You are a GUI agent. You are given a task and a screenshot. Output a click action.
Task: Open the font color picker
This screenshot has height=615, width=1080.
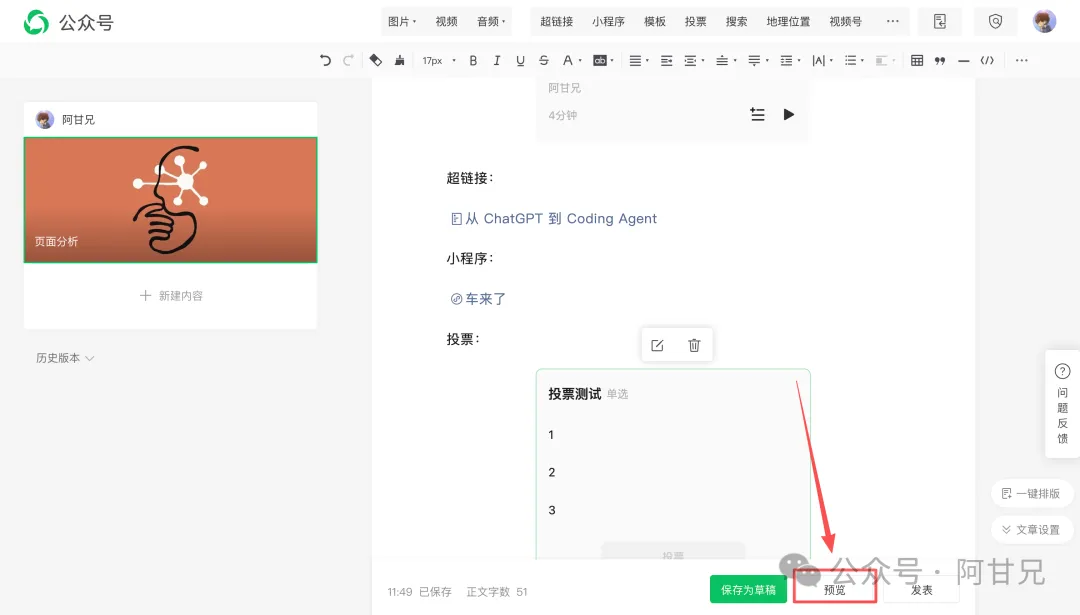(571, 61)
